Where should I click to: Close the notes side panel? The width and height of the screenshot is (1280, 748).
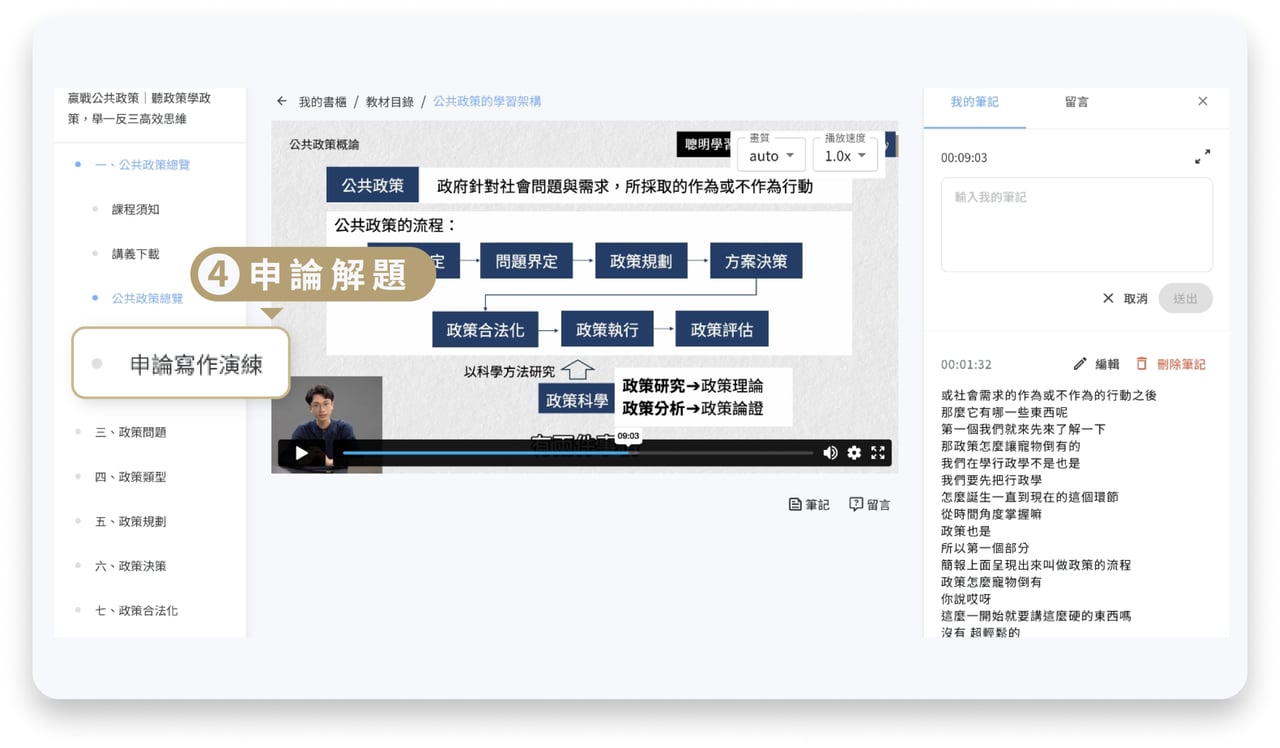1203,101
